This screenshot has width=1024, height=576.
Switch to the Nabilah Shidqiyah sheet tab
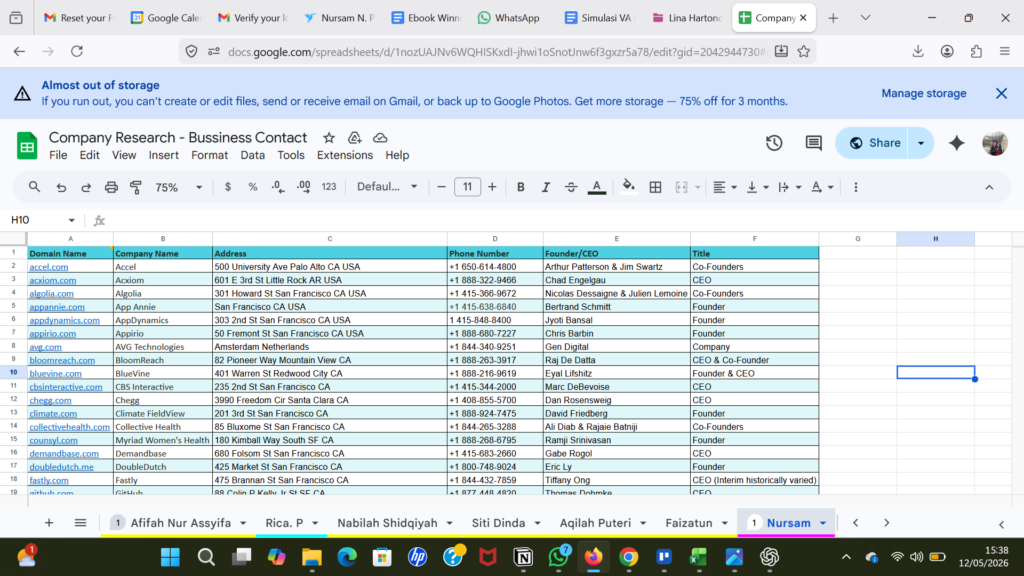point(387,523)
